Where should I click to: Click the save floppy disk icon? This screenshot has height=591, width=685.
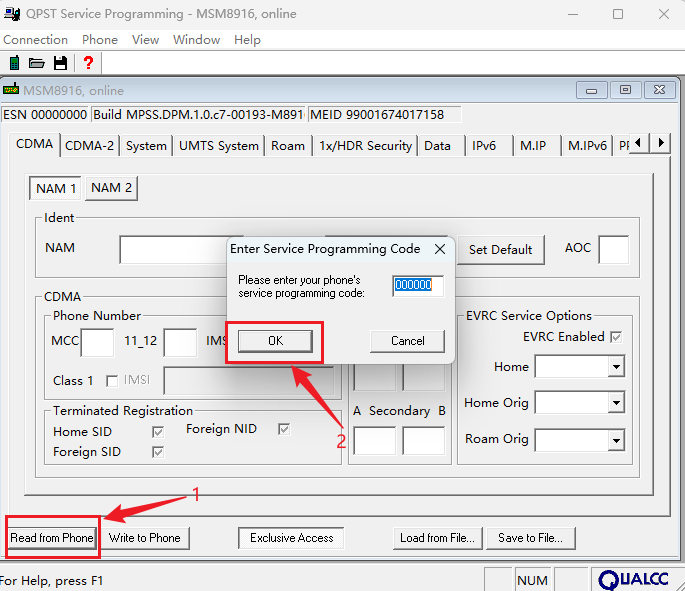point(61,63)
